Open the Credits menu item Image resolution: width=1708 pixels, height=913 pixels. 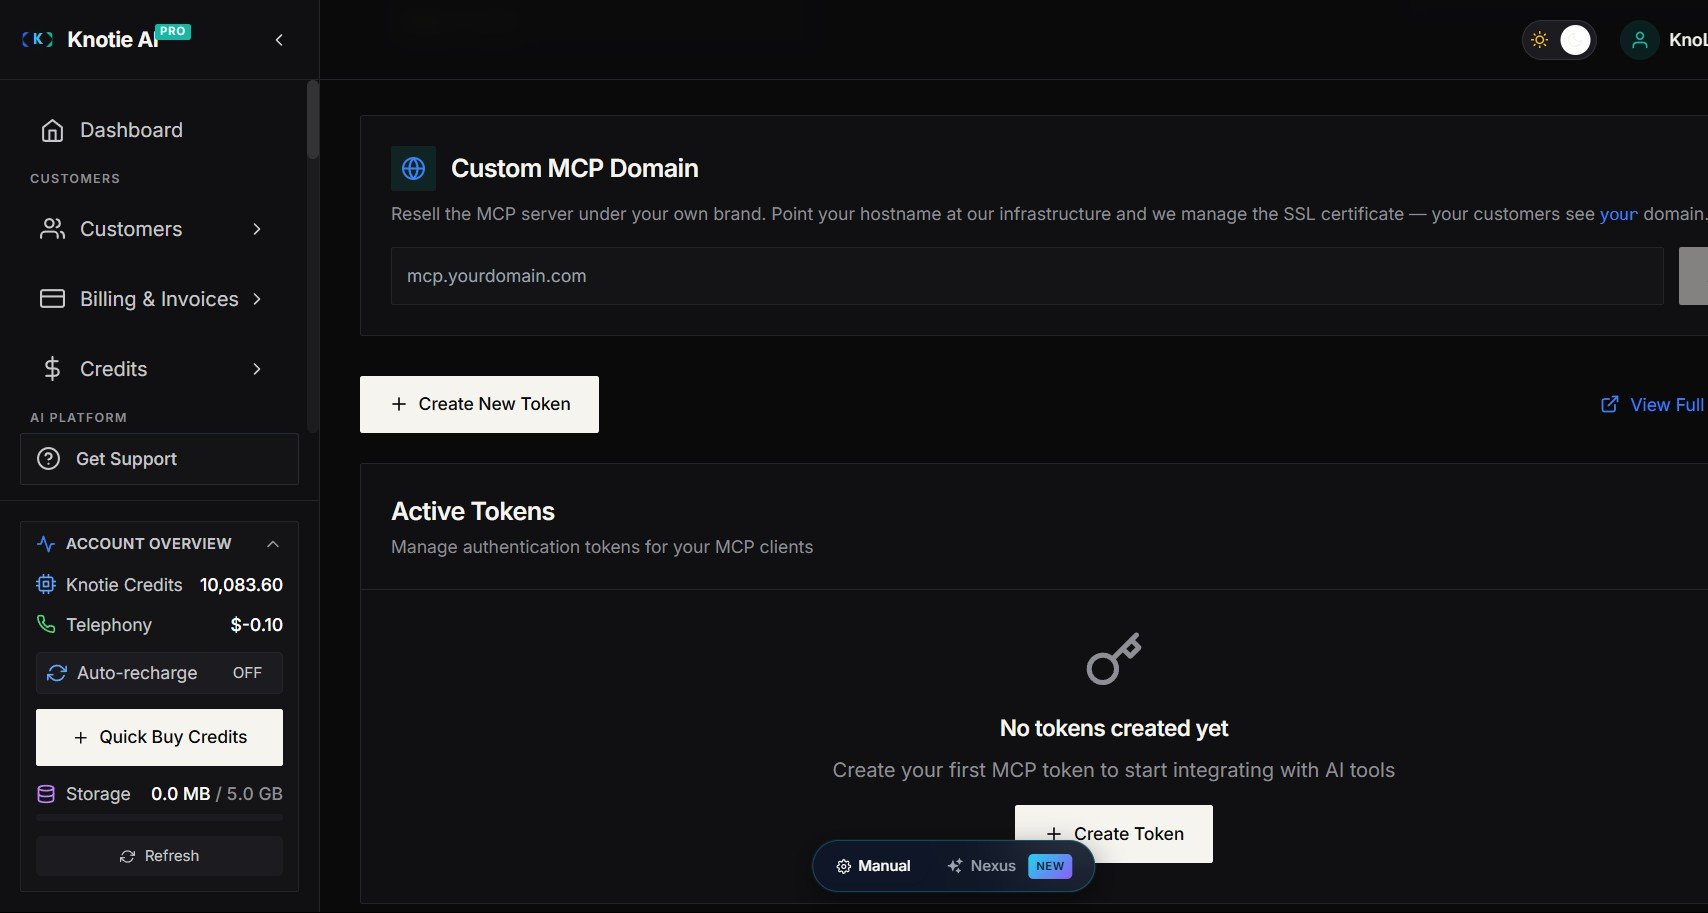click(x=159, y=369)
